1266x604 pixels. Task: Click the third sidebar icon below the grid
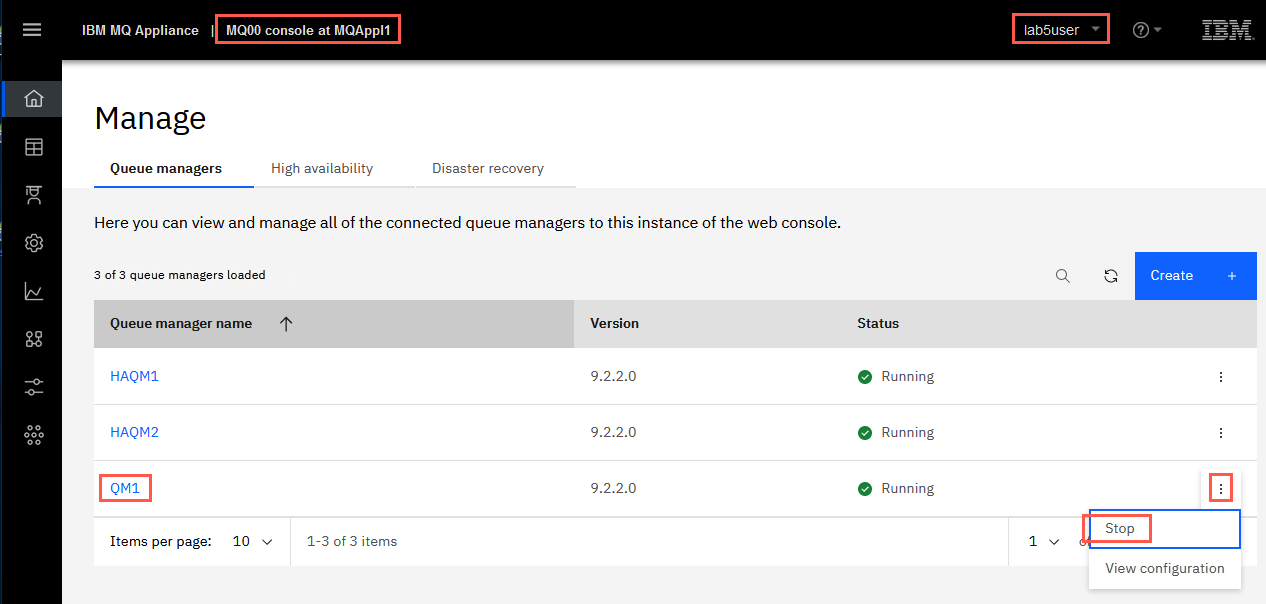(34, 195)
